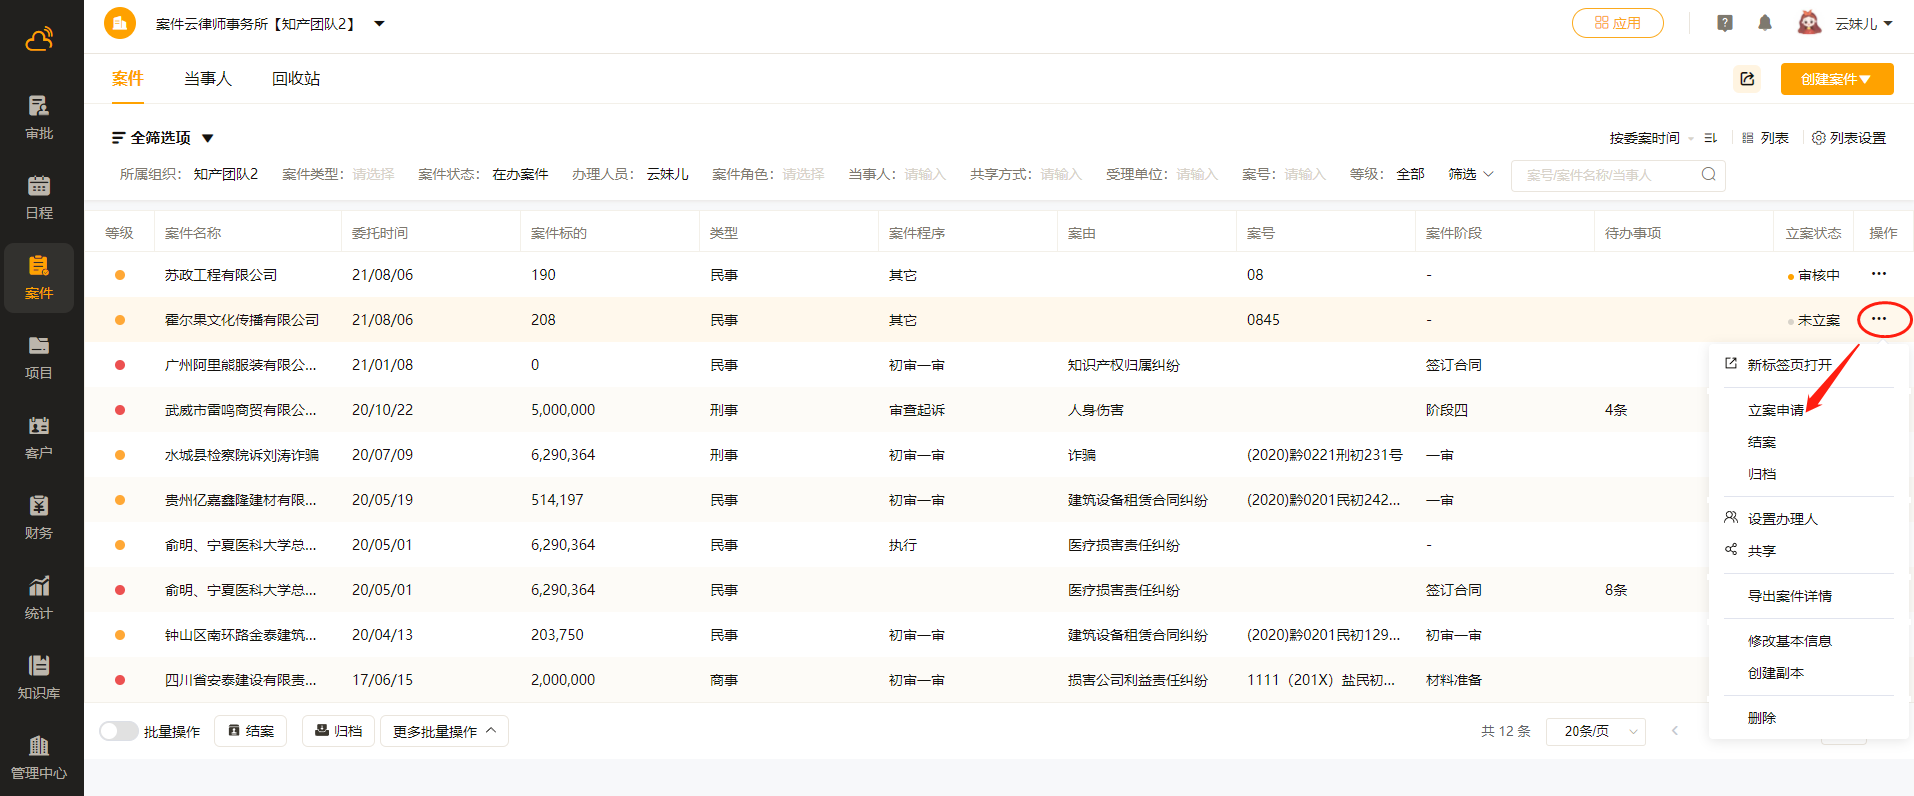This screenshot has width=1914, height=796.
Task: Select 立案申请 from the context menu
Action: (x=1775, y=410)
